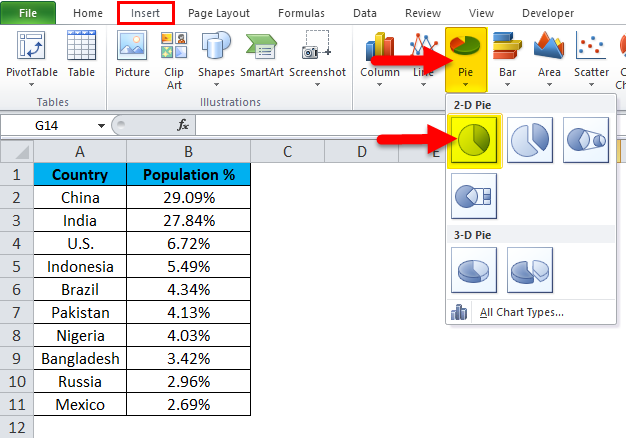Click the Shapes icon
This screenshot has width=626, height=438.
click(216, 45)
